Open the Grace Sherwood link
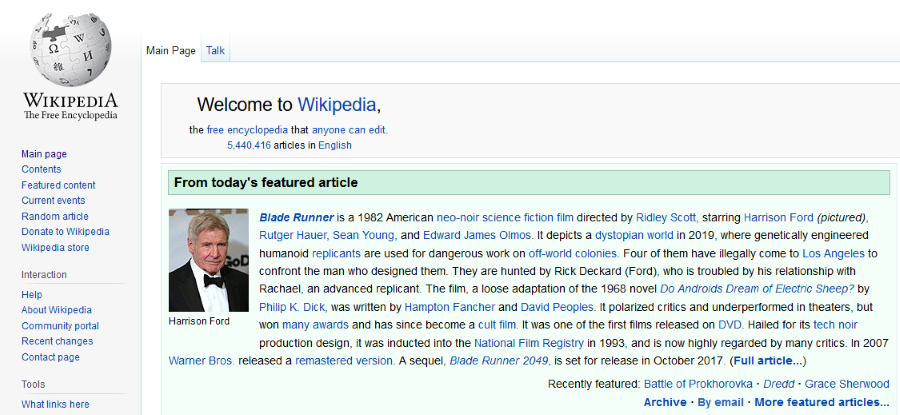 [847, 384]
